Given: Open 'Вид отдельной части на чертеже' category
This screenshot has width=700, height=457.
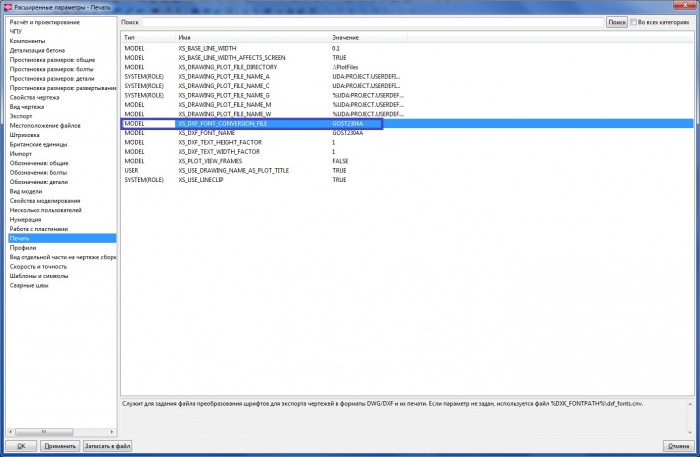Looking at the screenshot, I should [62, 257].
